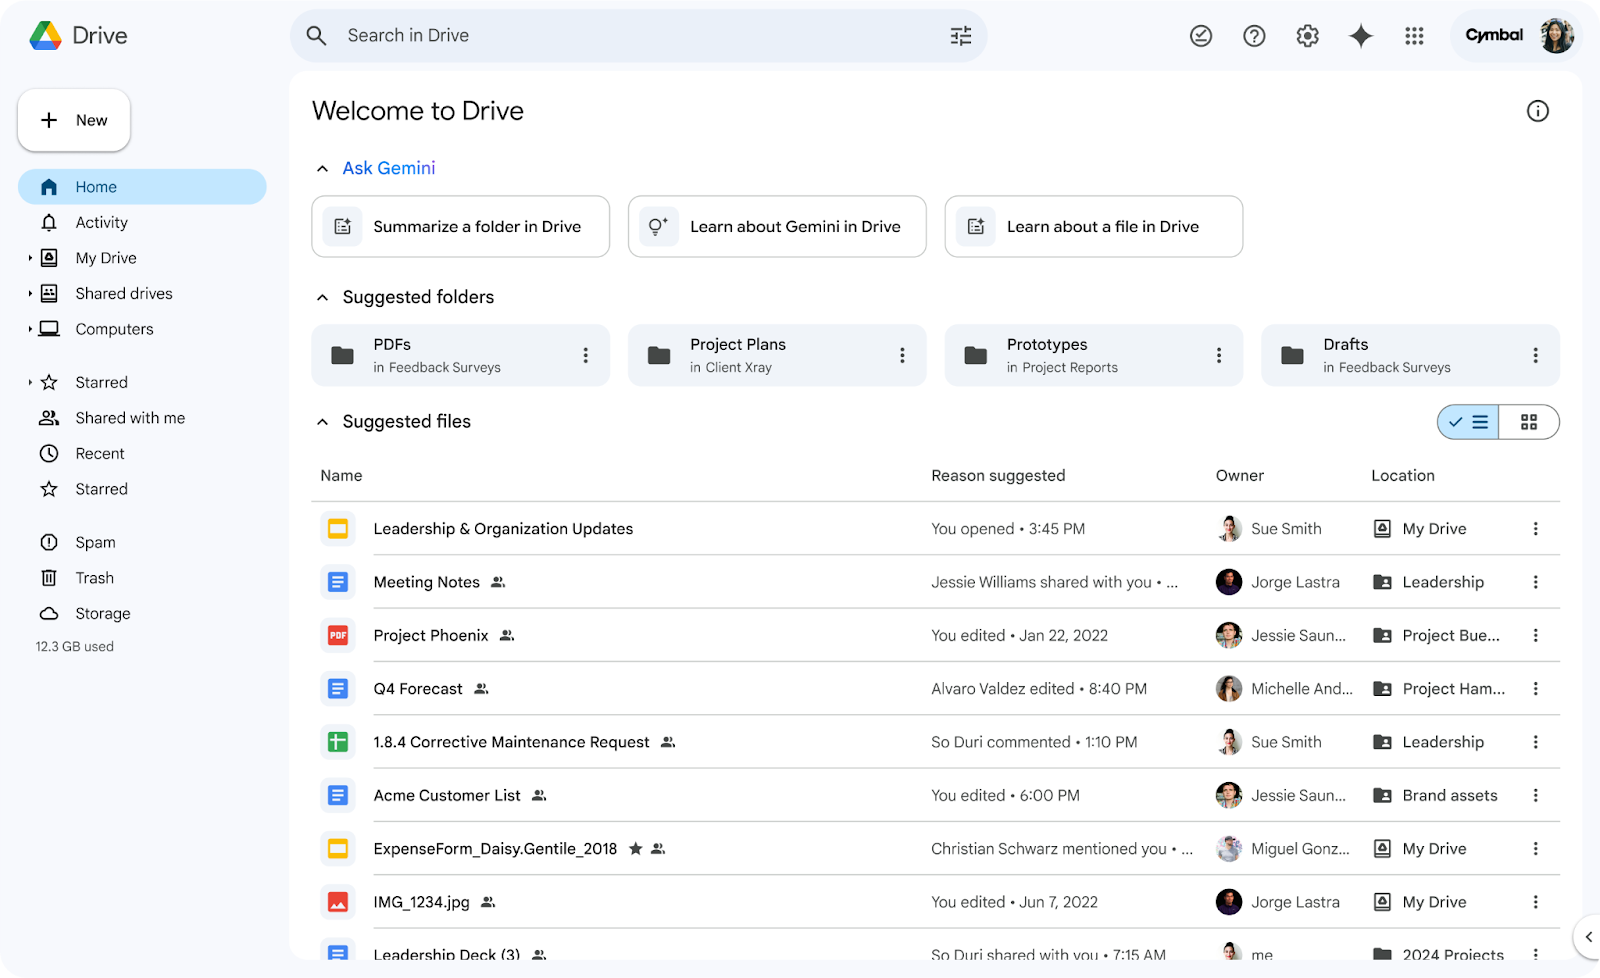
Task: Click the star on ExpenseForm_Daisy.Gentile_2018
Action: [635, 848]
